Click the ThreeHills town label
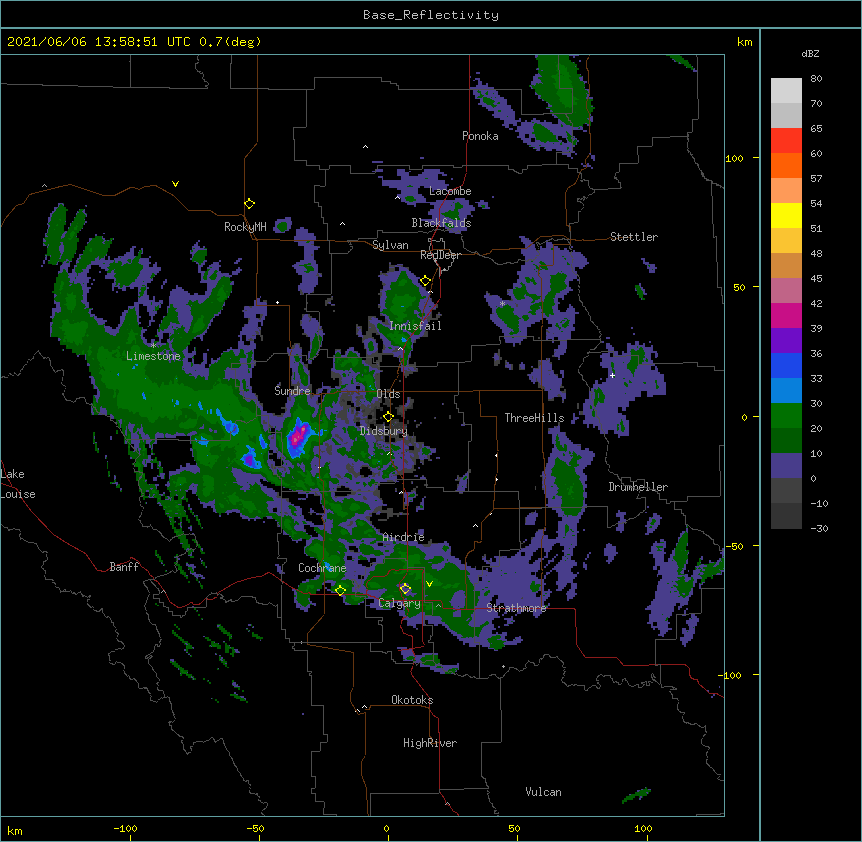 coord(534,418)
